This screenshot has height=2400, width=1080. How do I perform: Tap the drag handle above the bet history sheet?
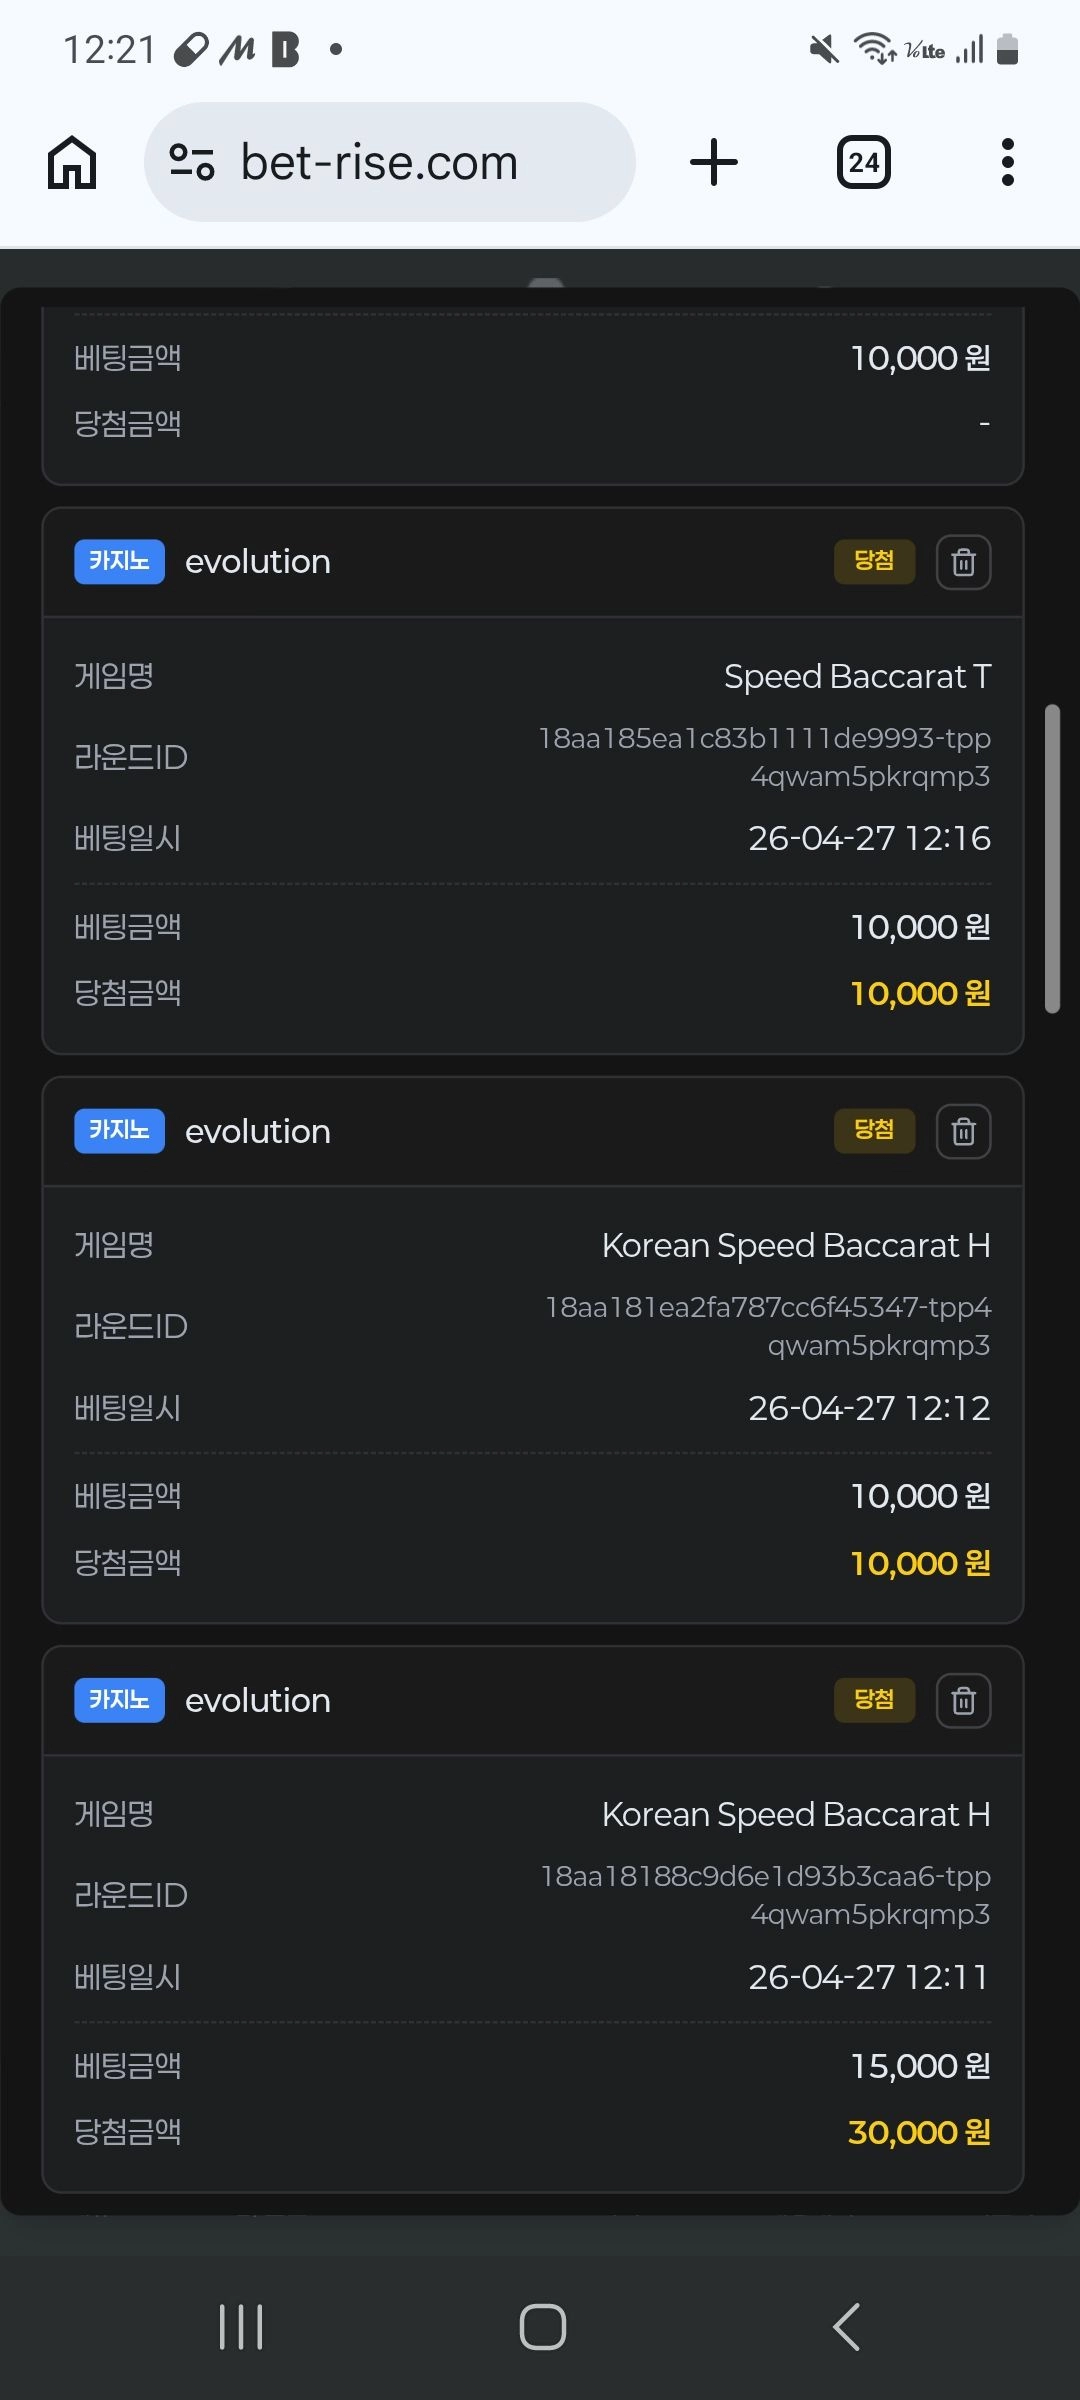point(546,284)
